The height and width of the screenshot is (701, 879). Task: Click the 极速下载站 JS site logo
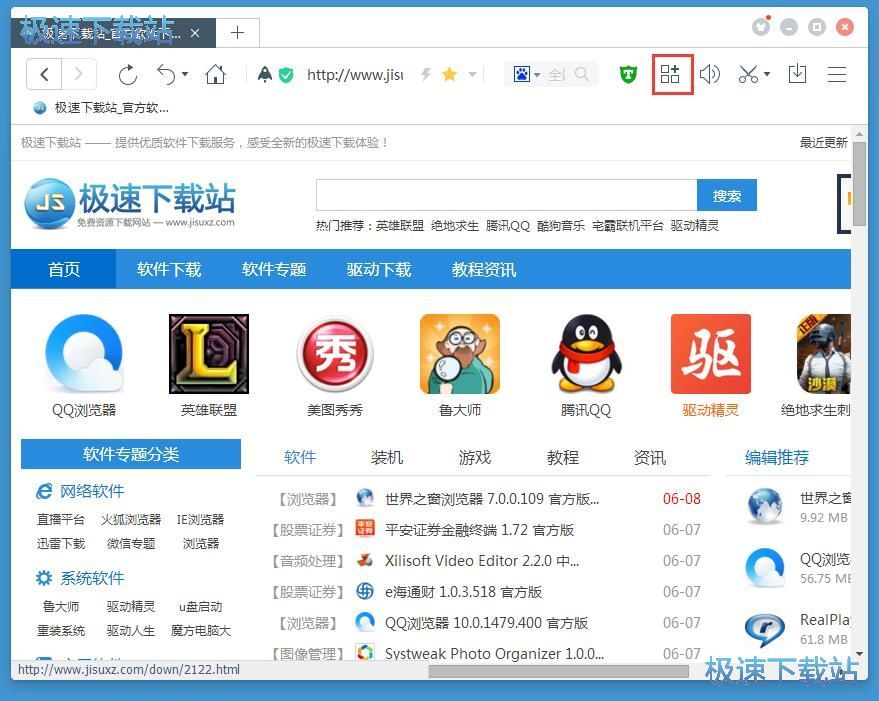(x=130, y=203)
